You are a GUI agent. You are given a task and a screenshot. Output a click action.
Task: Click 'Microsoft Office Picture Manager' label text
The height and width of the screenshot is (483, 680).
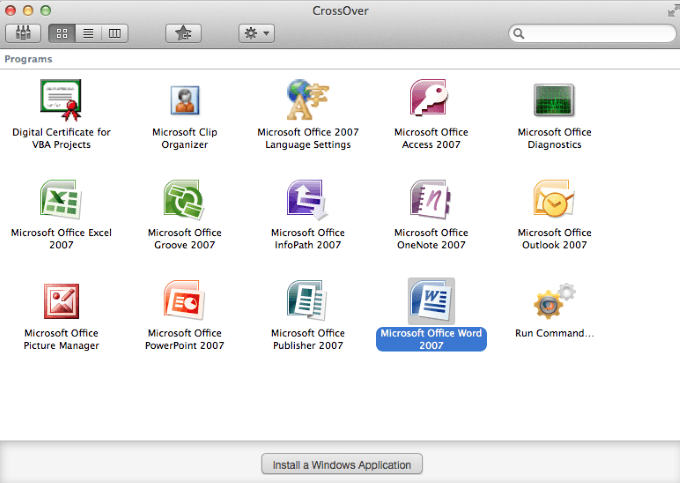click(61, 339)
